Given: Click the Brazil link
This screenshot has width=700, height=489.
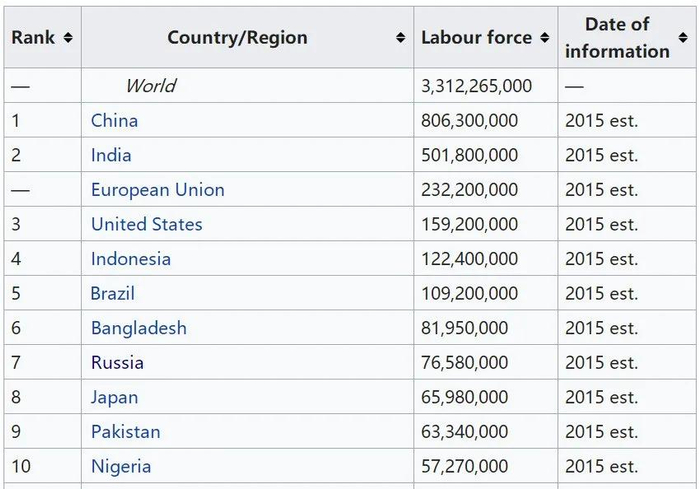Looking at the screenshot, I should [x=112, y=294].
